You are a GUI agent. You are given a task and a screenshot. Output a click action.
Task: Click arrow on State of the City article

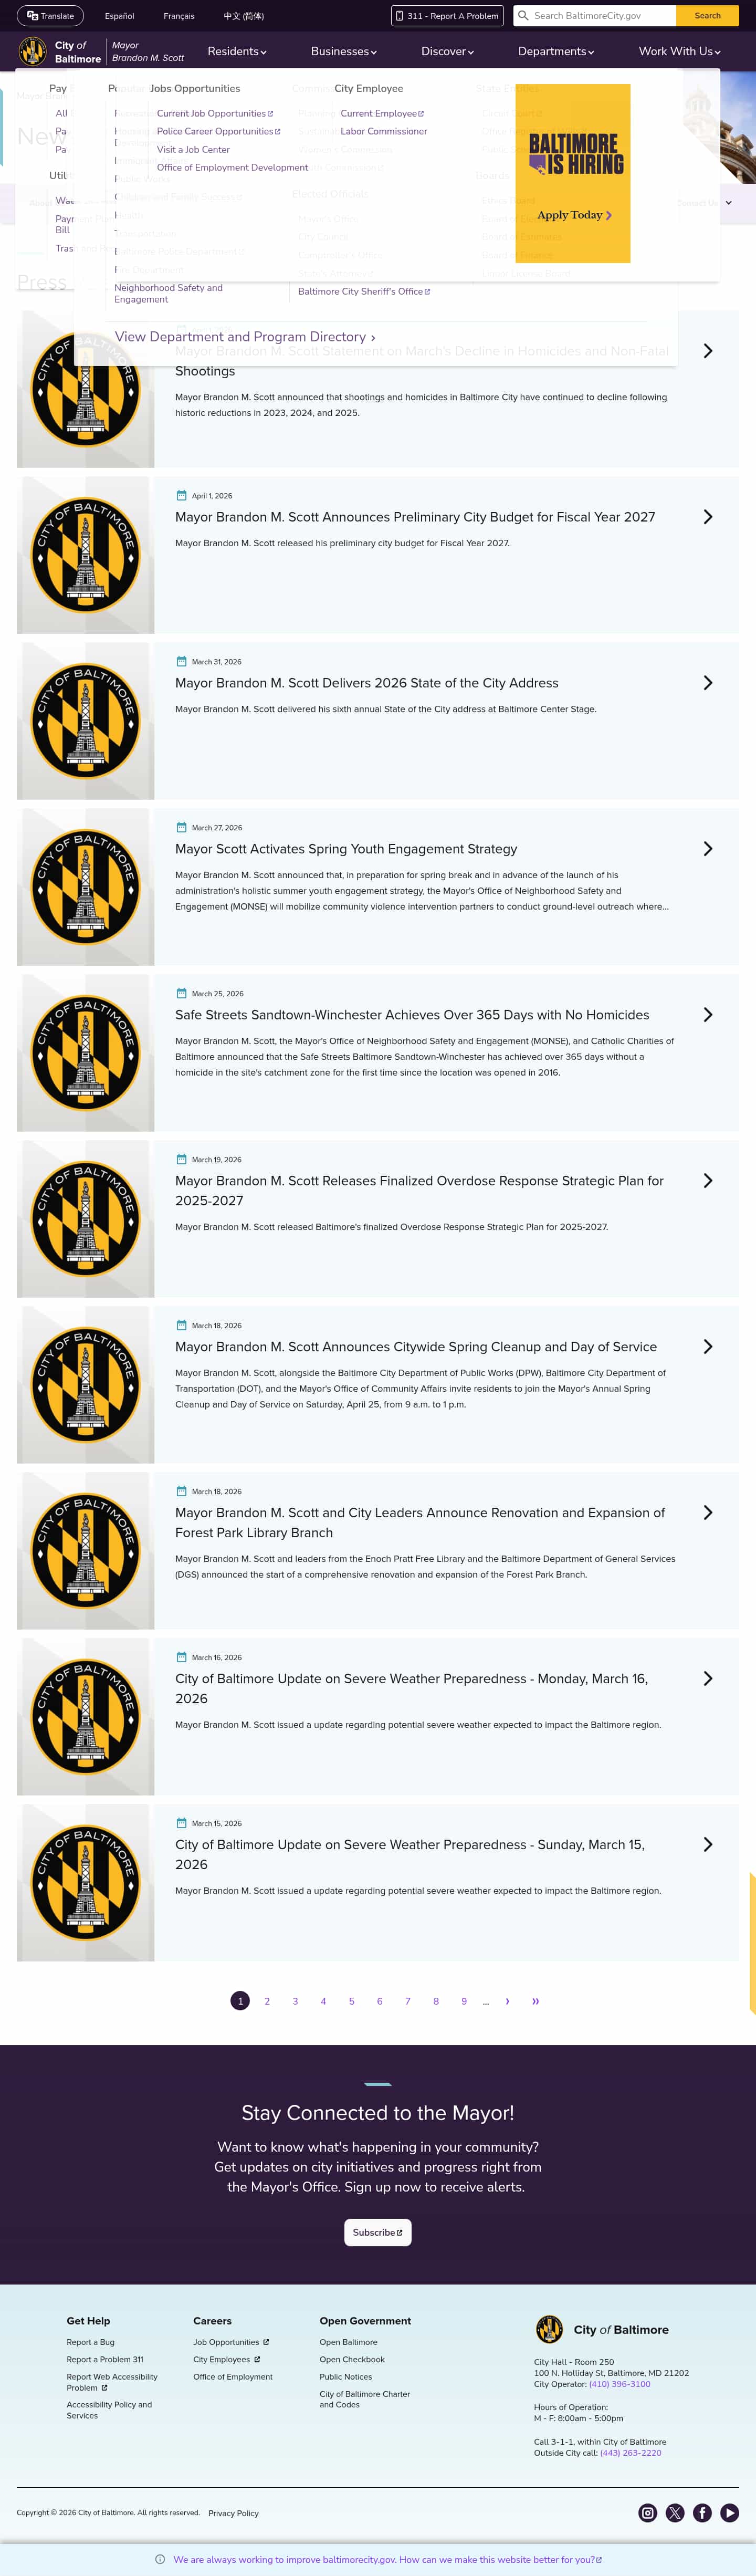tap(708, 683)
